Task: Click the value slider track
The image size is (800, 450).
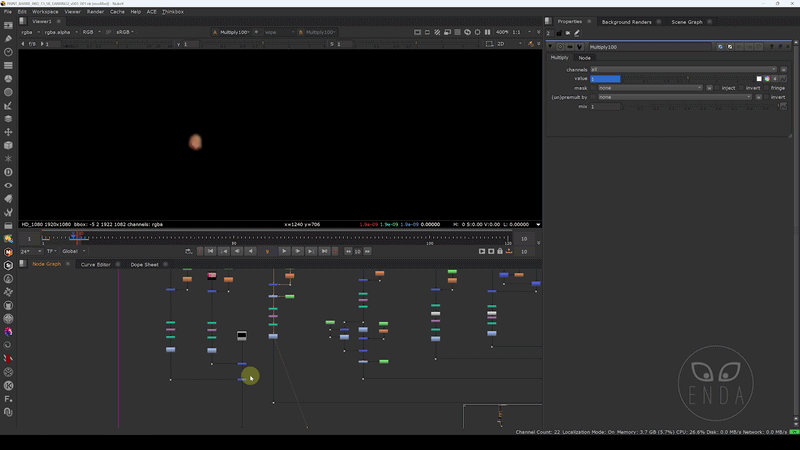Action: (687, 79)
